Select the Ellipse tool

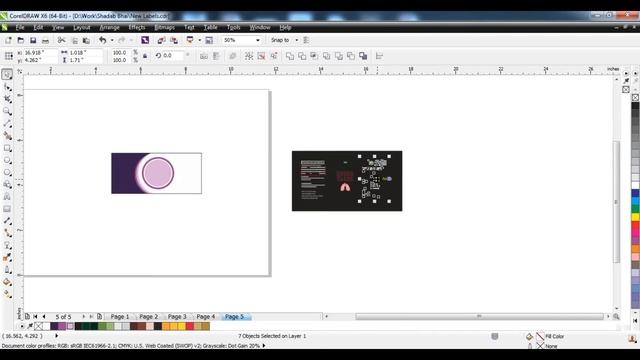[x=7, y=160]
